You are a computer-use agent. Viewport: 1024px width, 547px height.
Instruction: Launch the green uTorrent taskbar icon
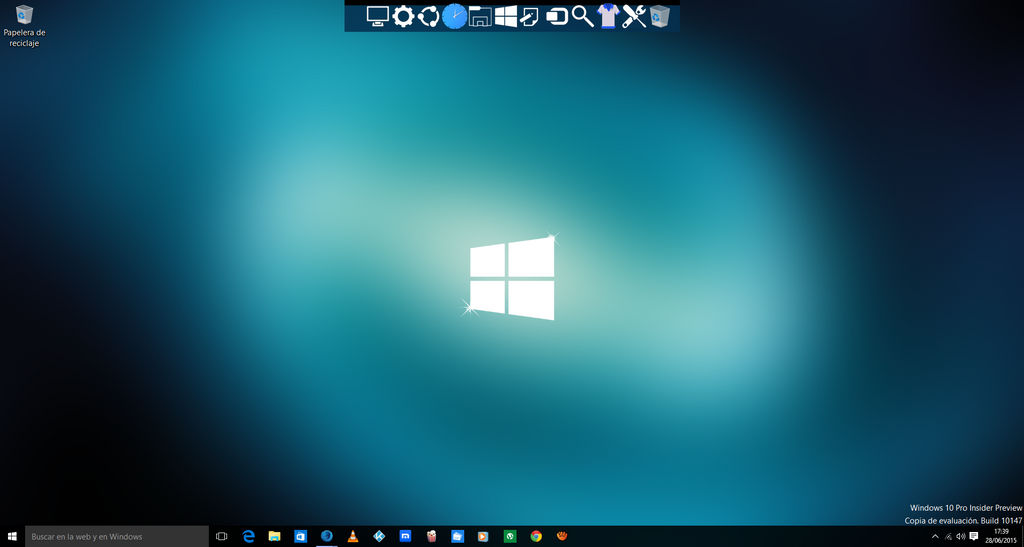click(x=510, y=537)
